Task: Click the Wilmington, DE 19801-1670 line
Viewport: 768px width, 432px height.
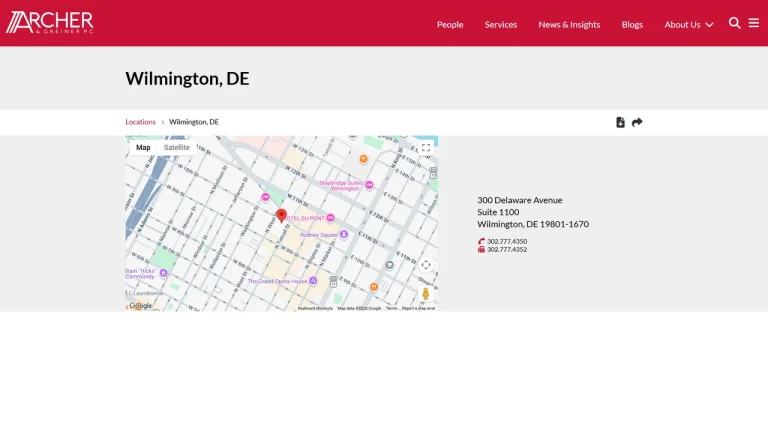Action: click(x=533, y=224)
